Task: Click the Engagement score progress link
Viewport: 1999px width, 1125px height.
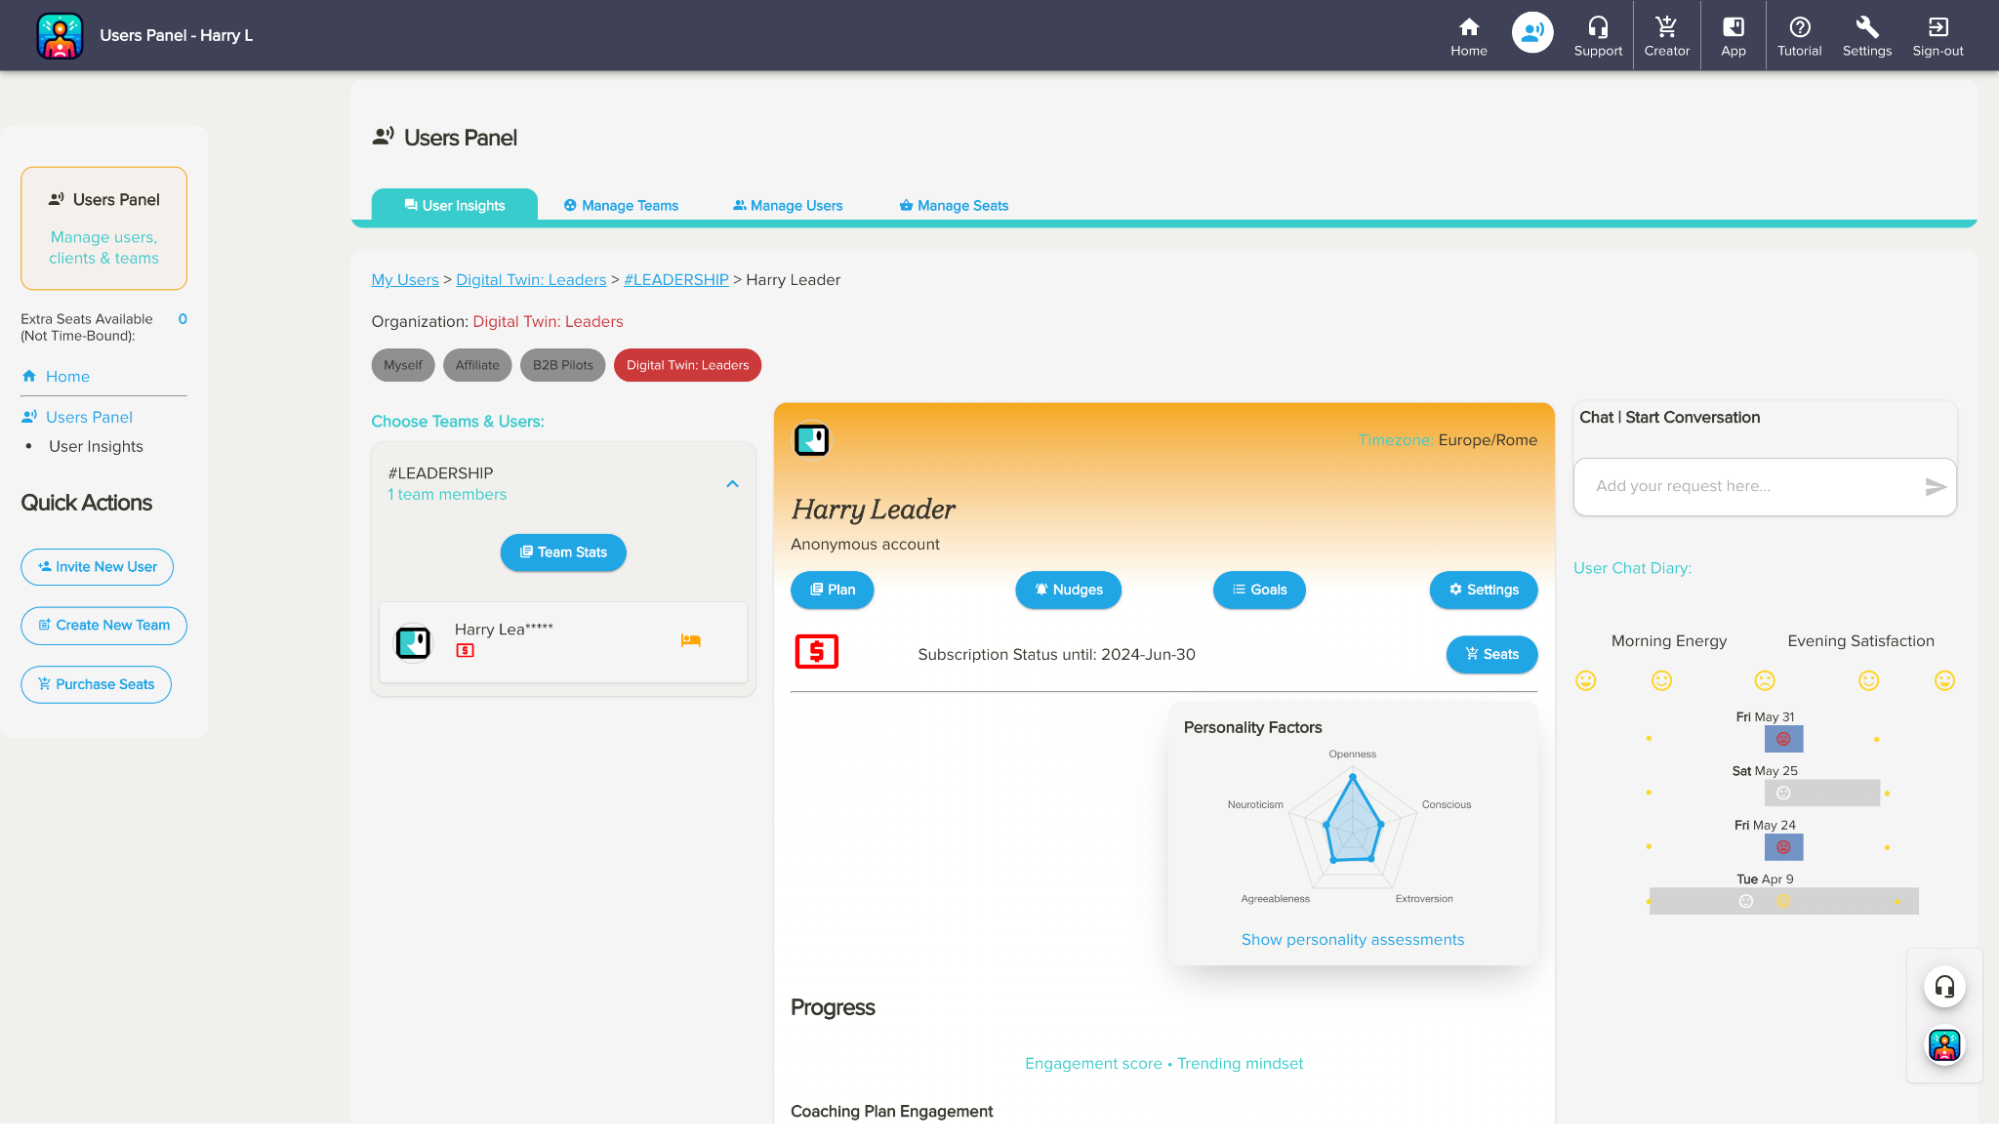Action: click(x=1091, y=1062)
